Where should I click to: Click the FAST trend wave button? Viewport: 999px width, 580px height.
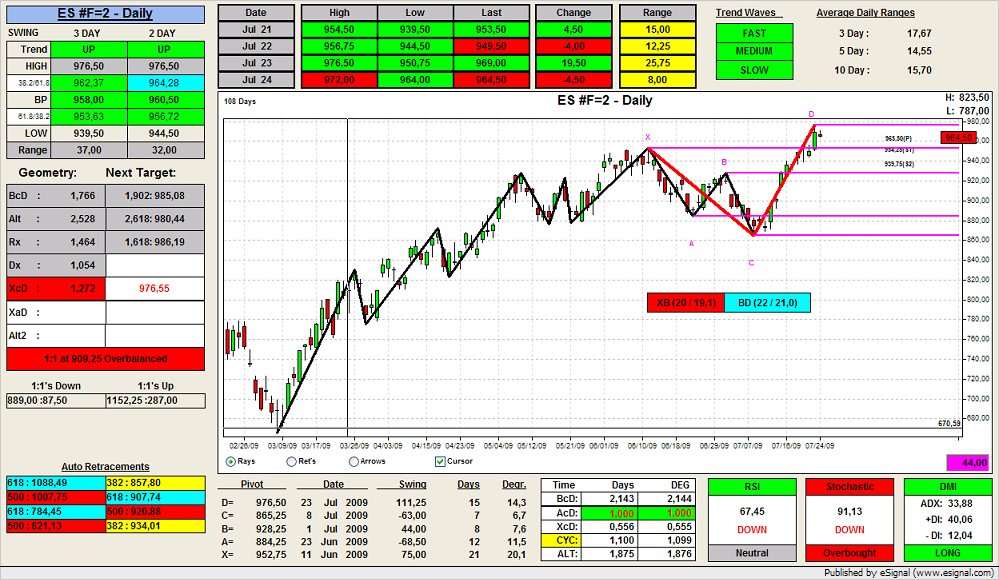(754, 33)
